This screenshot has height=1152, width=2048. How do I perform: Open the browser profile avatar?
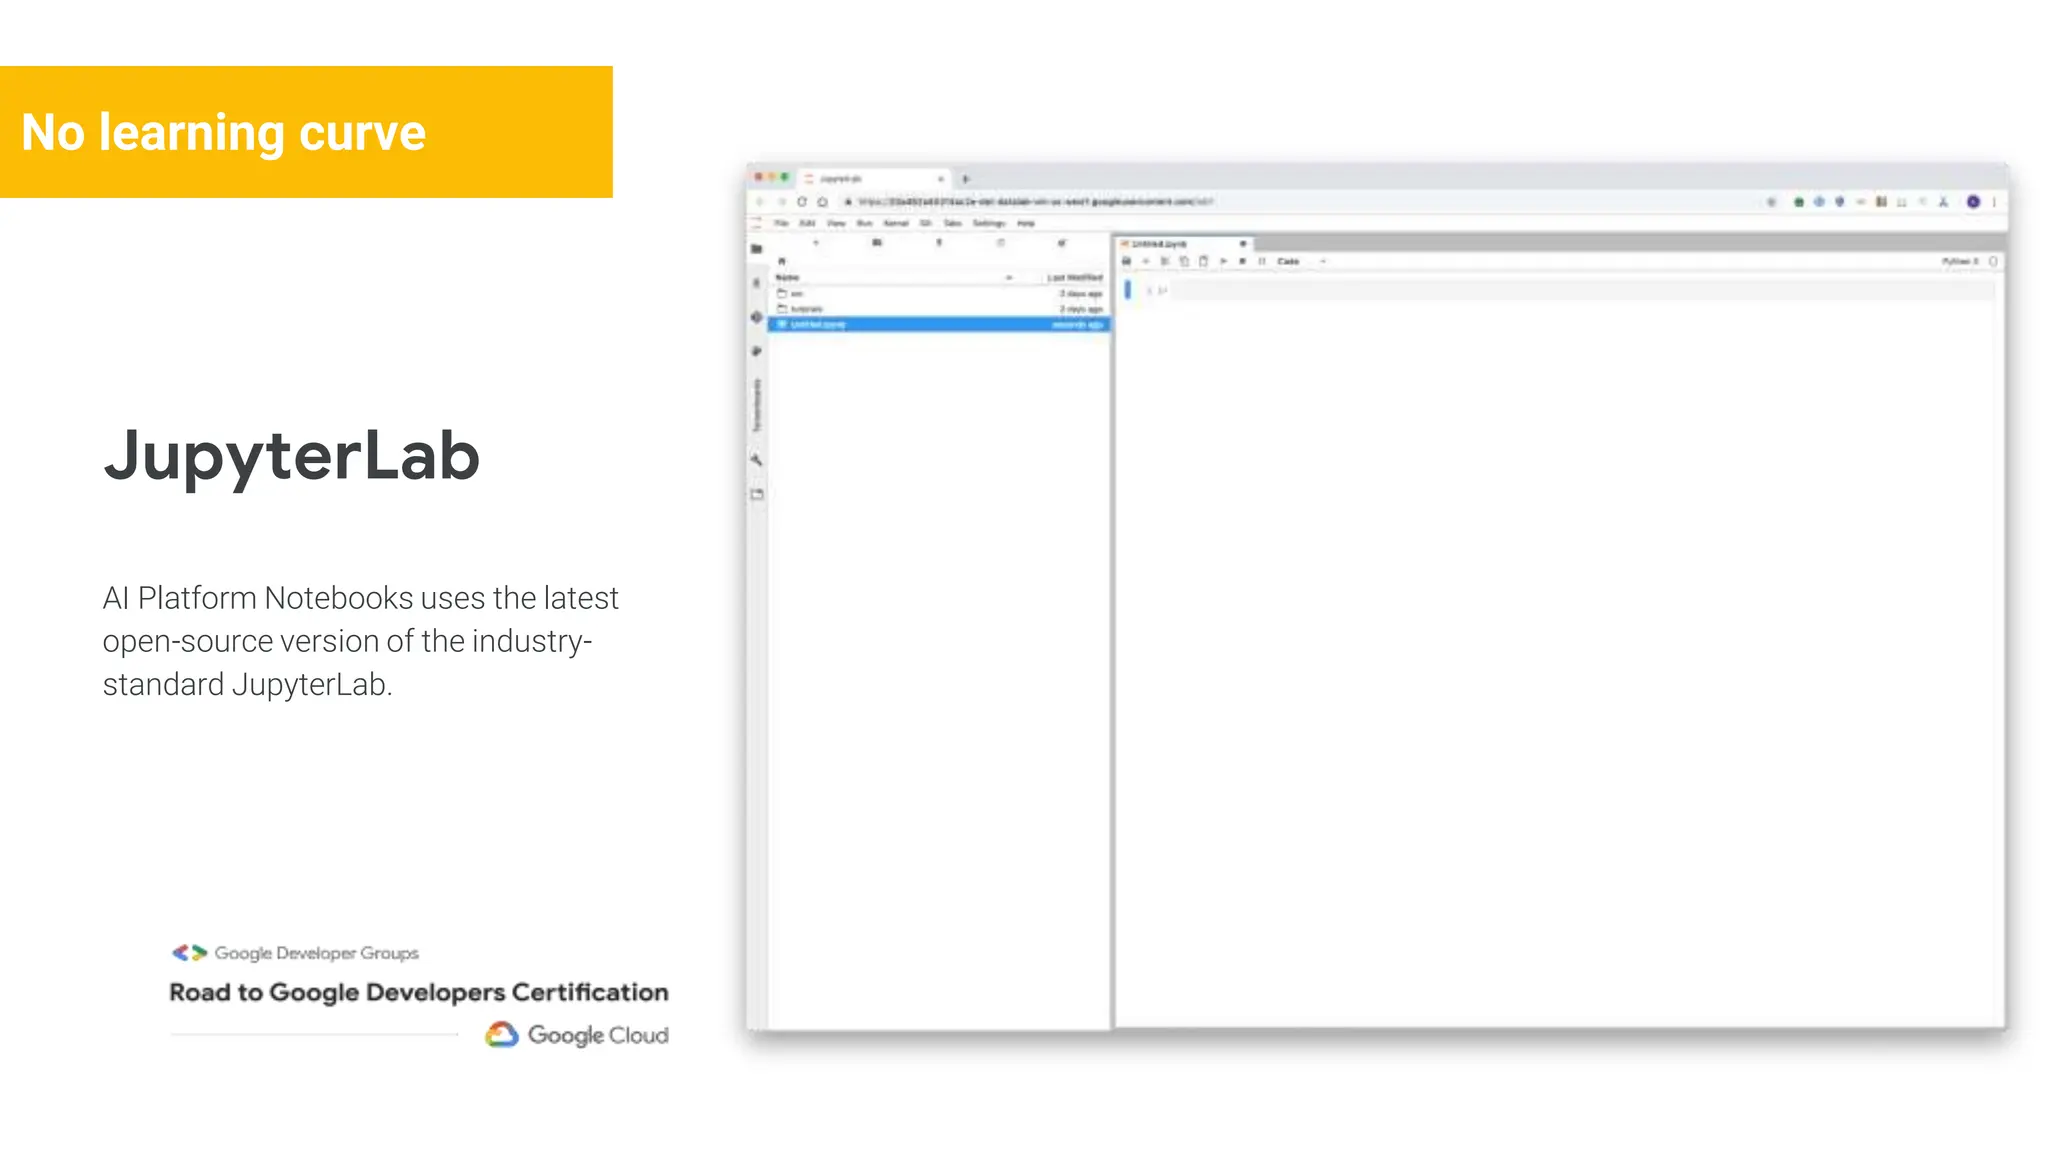point(1973,202)
